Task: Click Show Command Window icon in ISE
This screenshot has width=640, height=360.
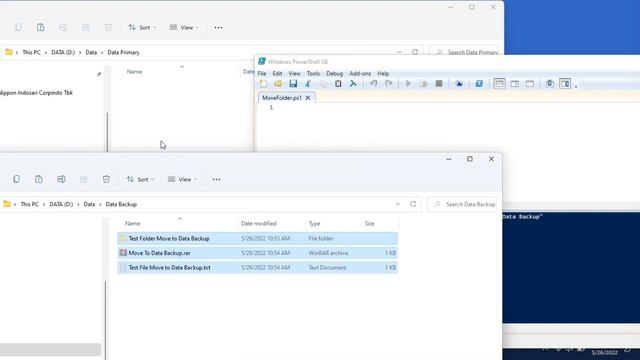Action: click(x=550, y=84)
